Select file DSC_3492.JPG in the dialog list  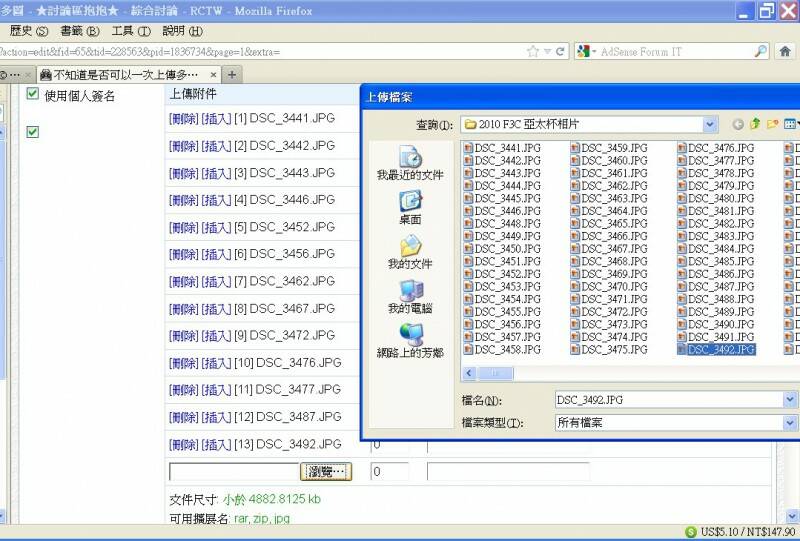pos(715,350)
